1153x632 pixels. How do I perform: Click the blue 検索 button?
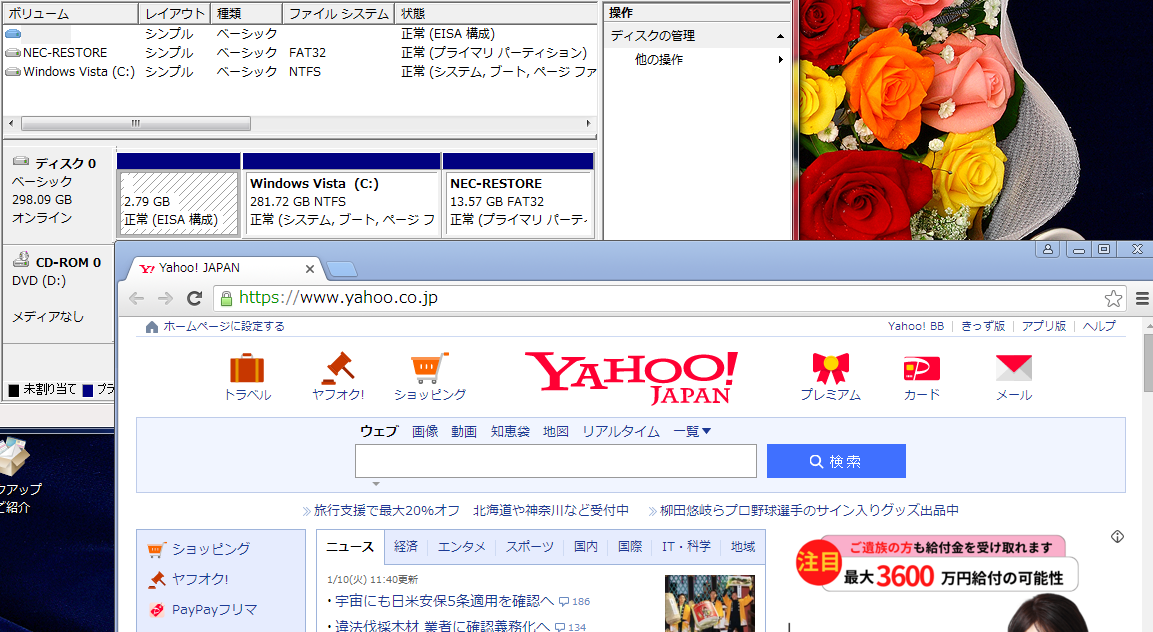click(836, 461)
